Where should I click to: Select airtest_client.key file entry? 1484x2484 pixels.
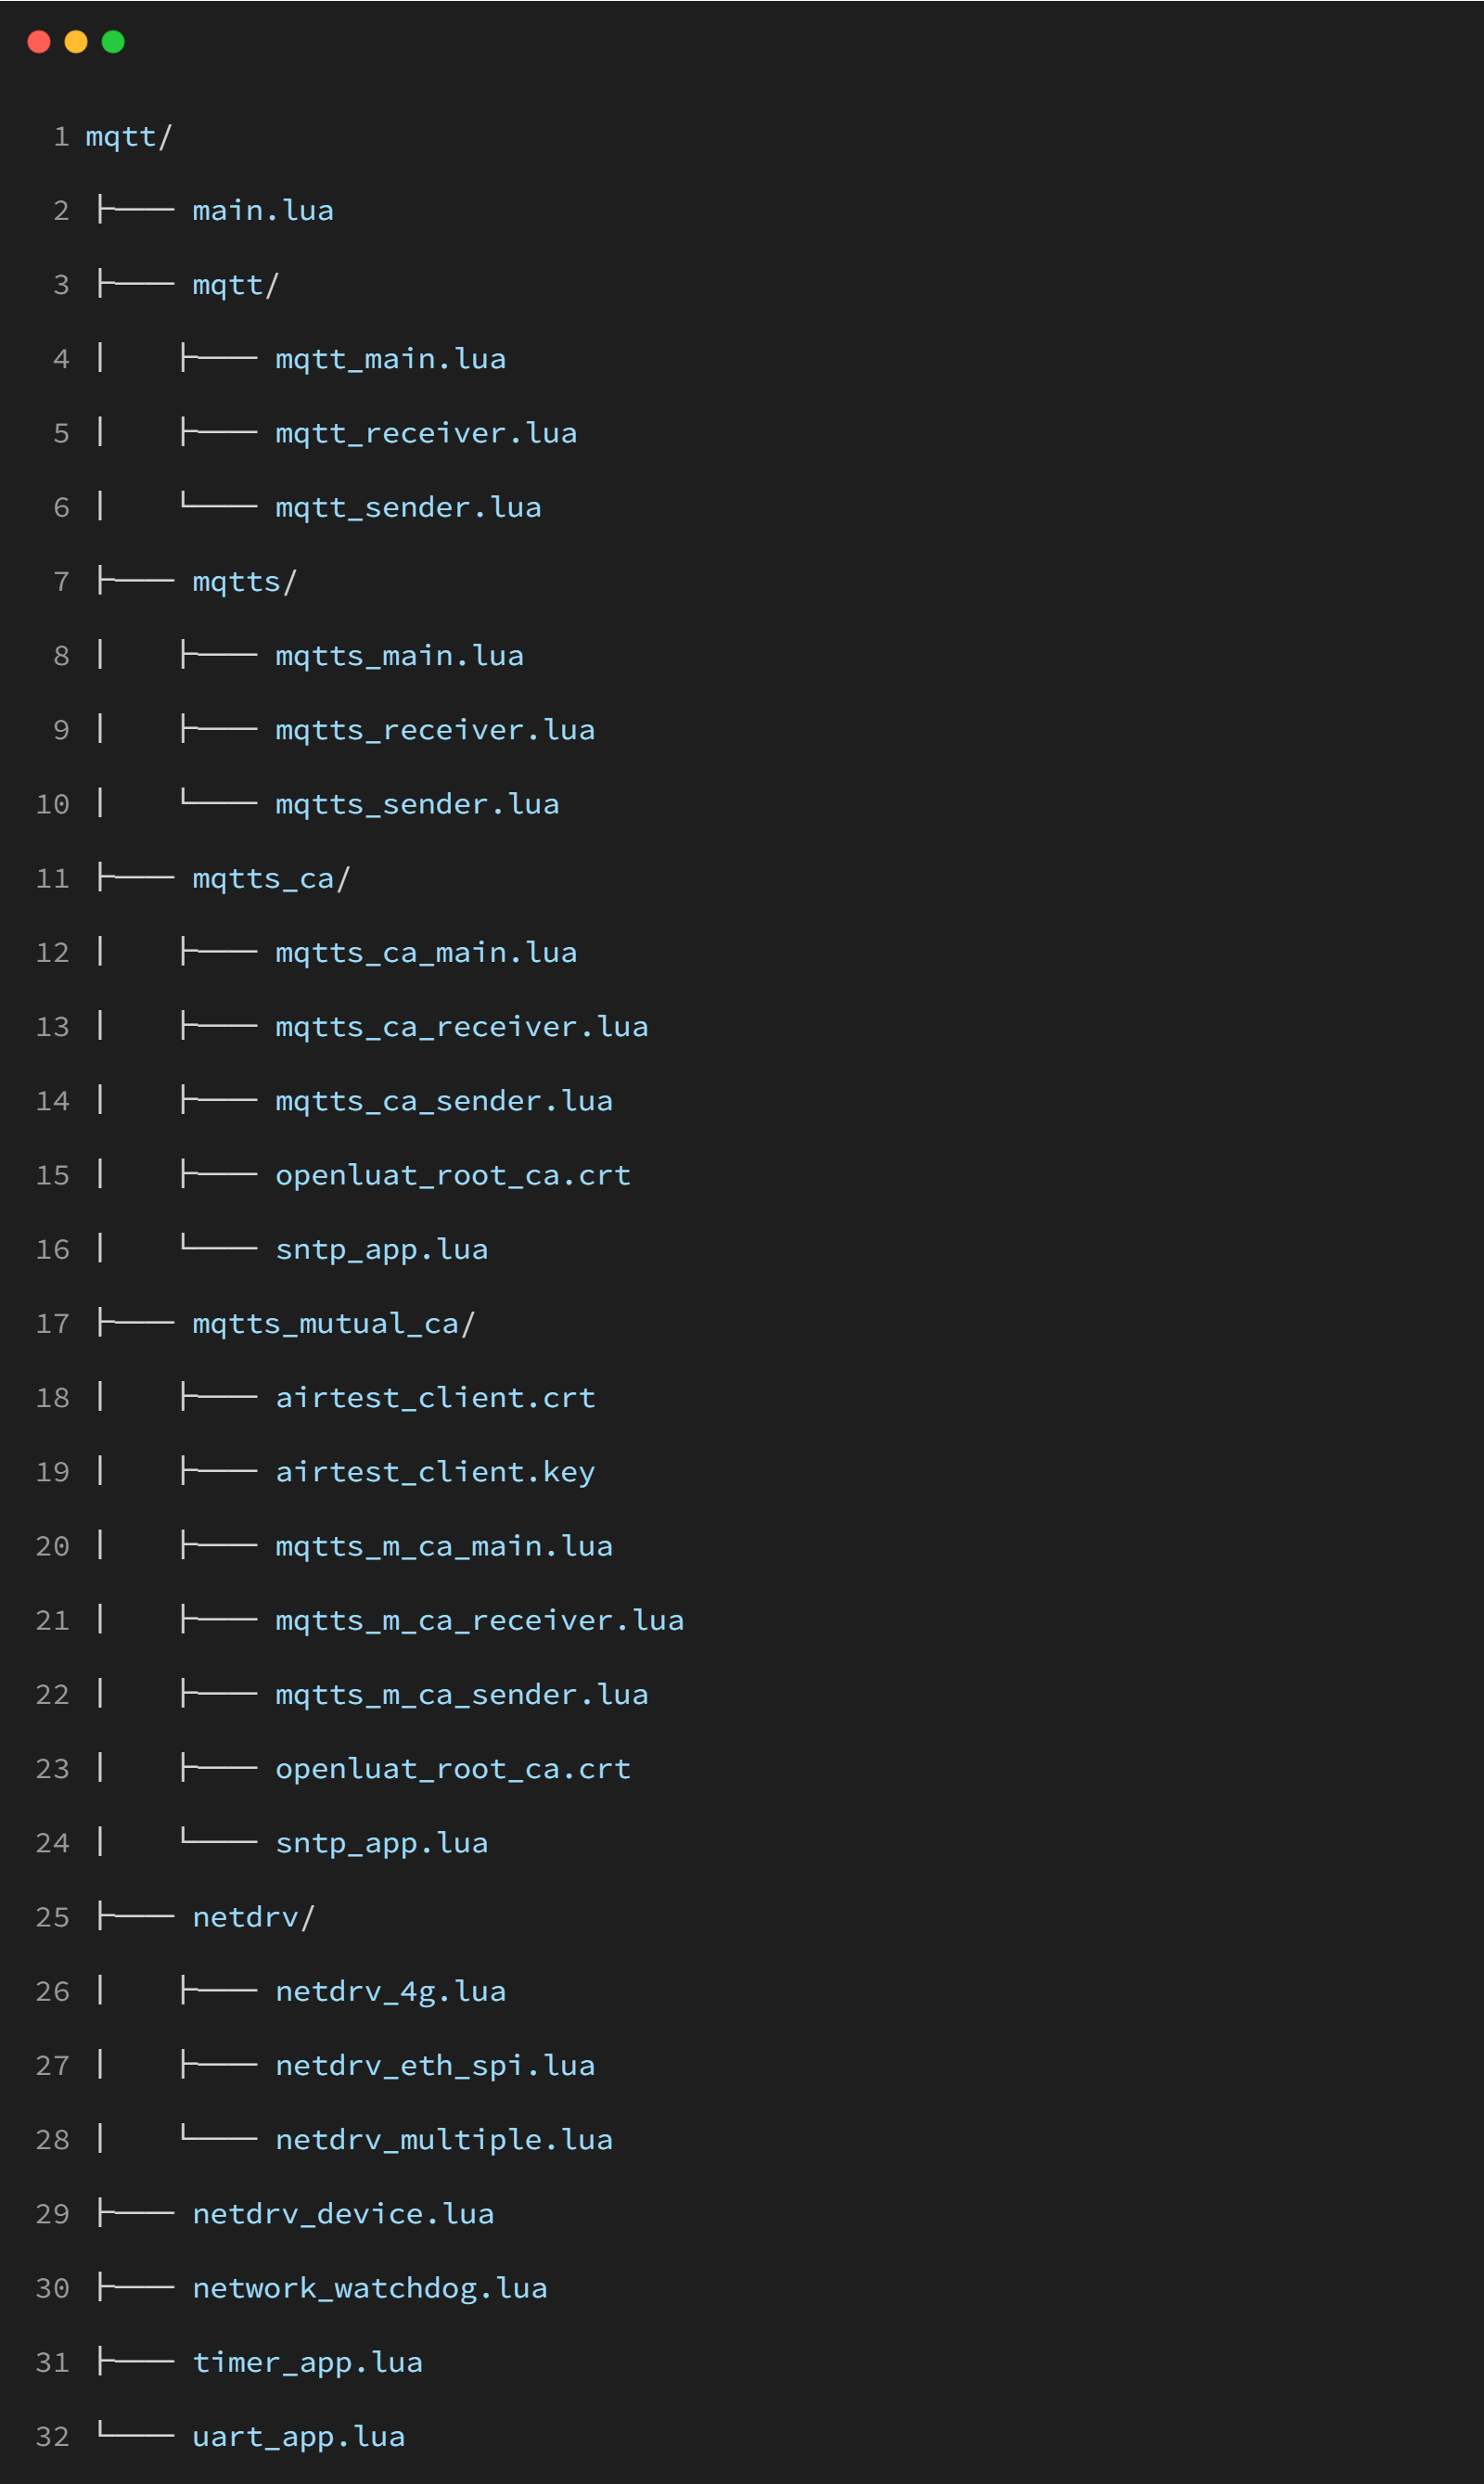pos(435,1471)
